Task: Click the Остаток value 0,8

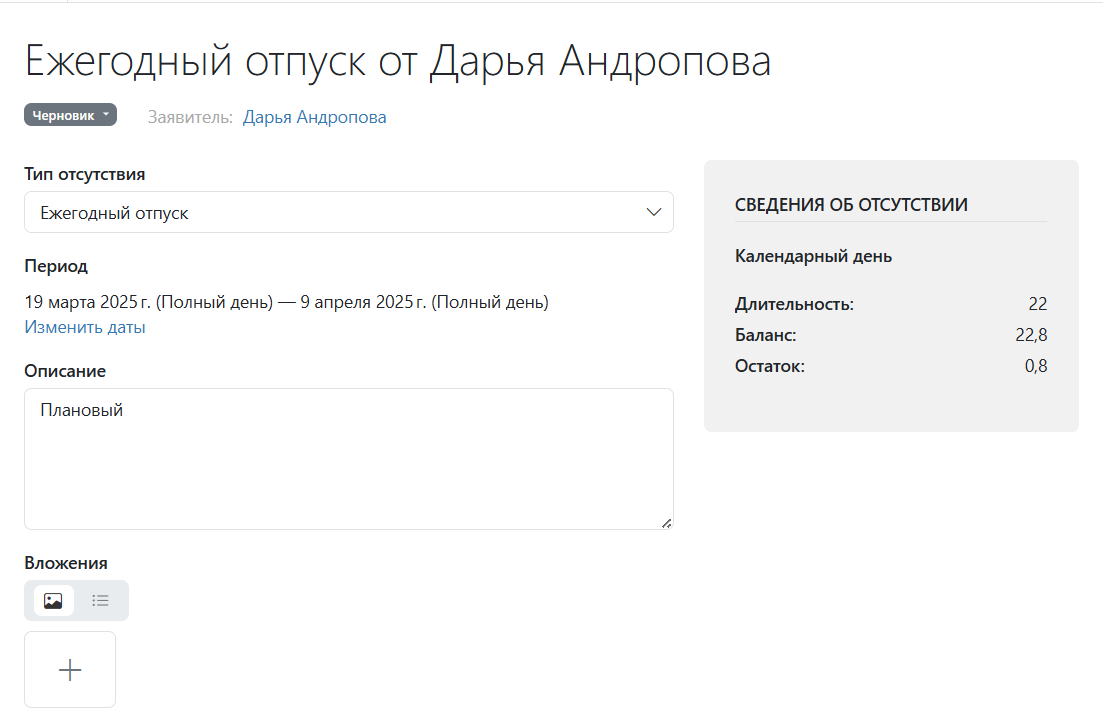Action: coord(1036,366)
